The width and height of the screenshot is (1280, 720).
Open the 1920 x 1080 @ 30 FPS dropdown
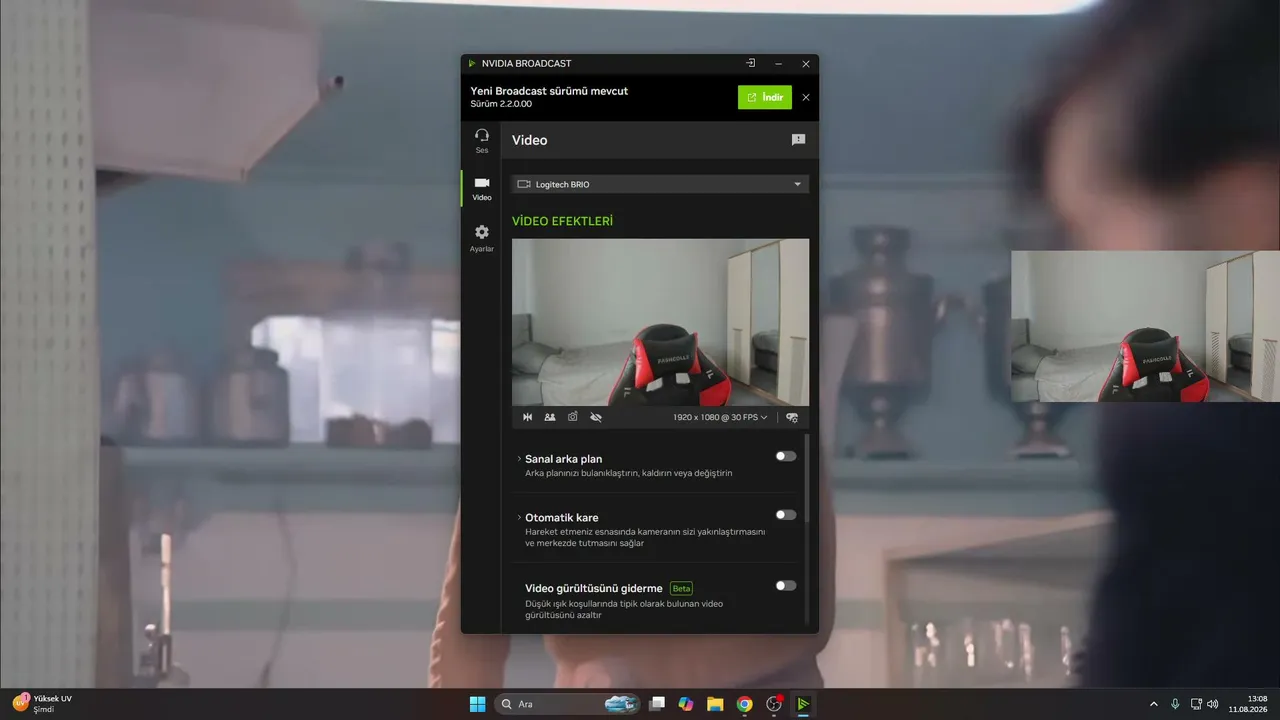click(x=720, y=417)
